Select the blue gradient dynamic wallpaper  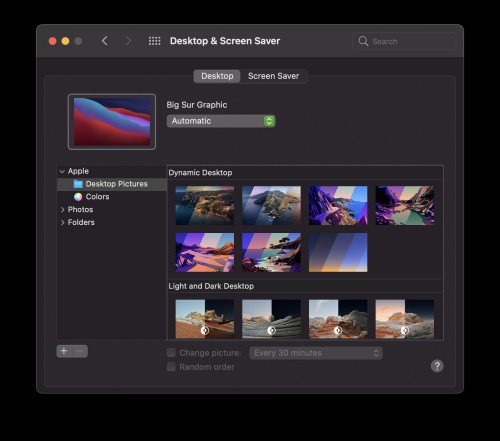[338, 252]
